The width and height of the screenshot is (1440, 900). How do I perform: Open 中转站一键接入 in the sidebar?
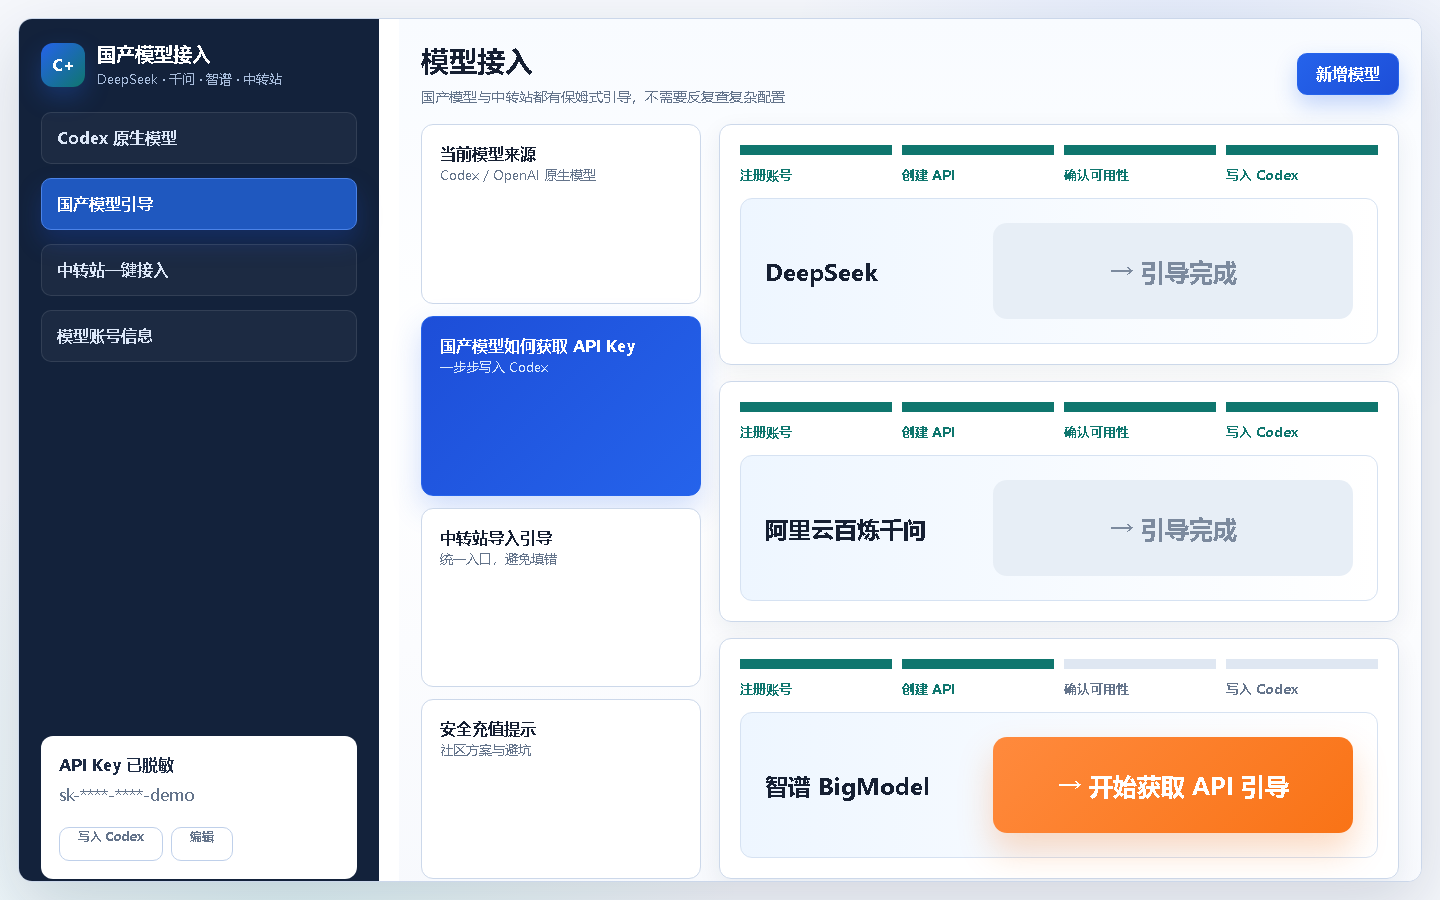199,270
